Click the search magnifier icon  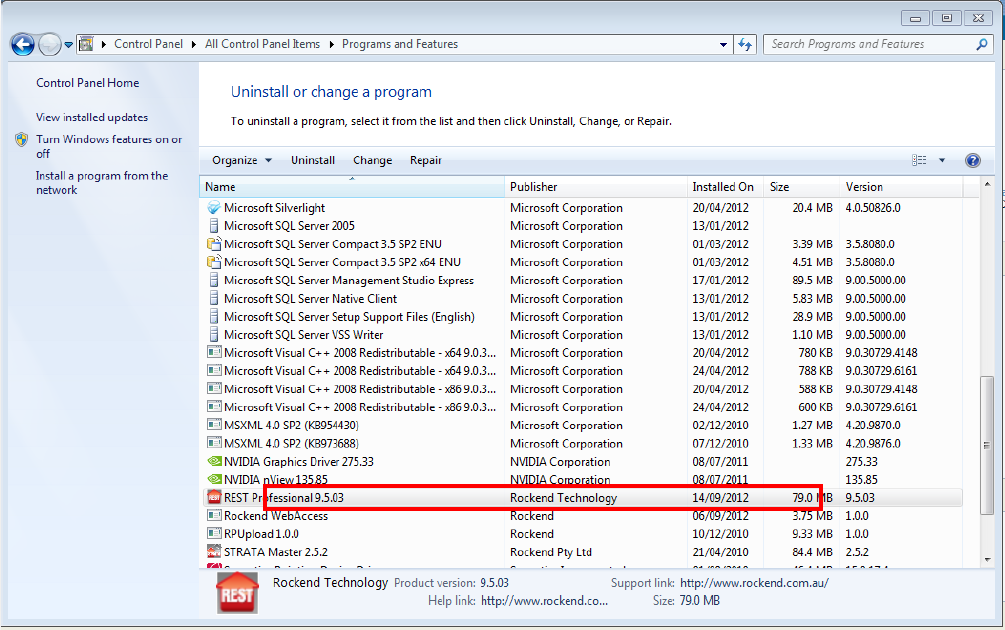pos(981,44)
